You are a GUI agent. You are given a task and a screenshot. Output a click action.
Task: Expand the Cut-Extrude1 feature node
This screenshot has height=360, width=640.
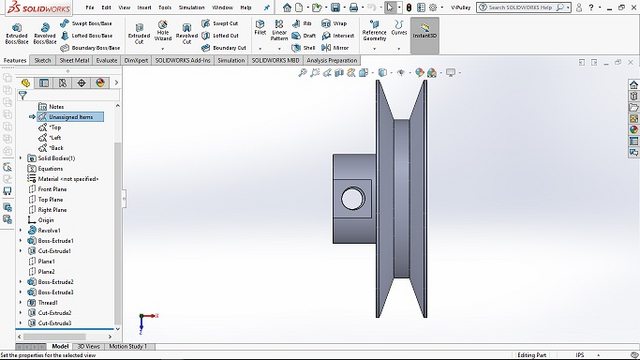click(x=20, y=251)
